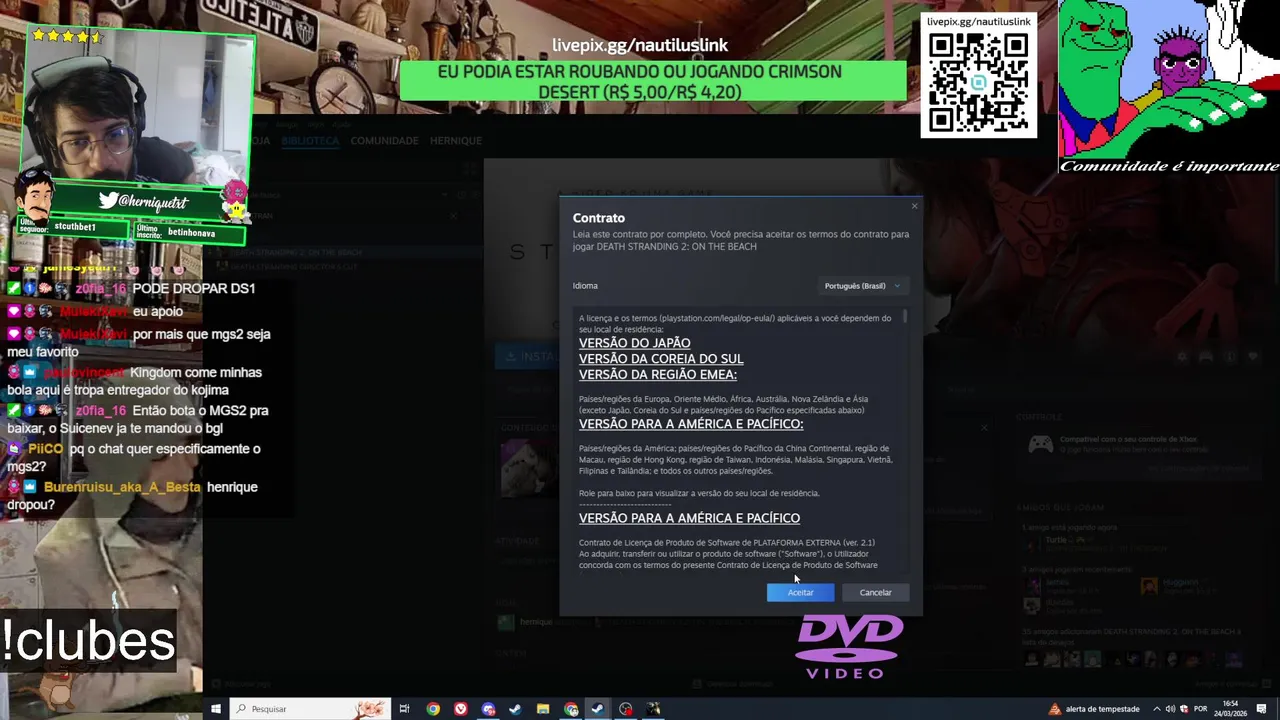
Task: Open the Windows notification center icon
Action: click(x=1262, y=709)
